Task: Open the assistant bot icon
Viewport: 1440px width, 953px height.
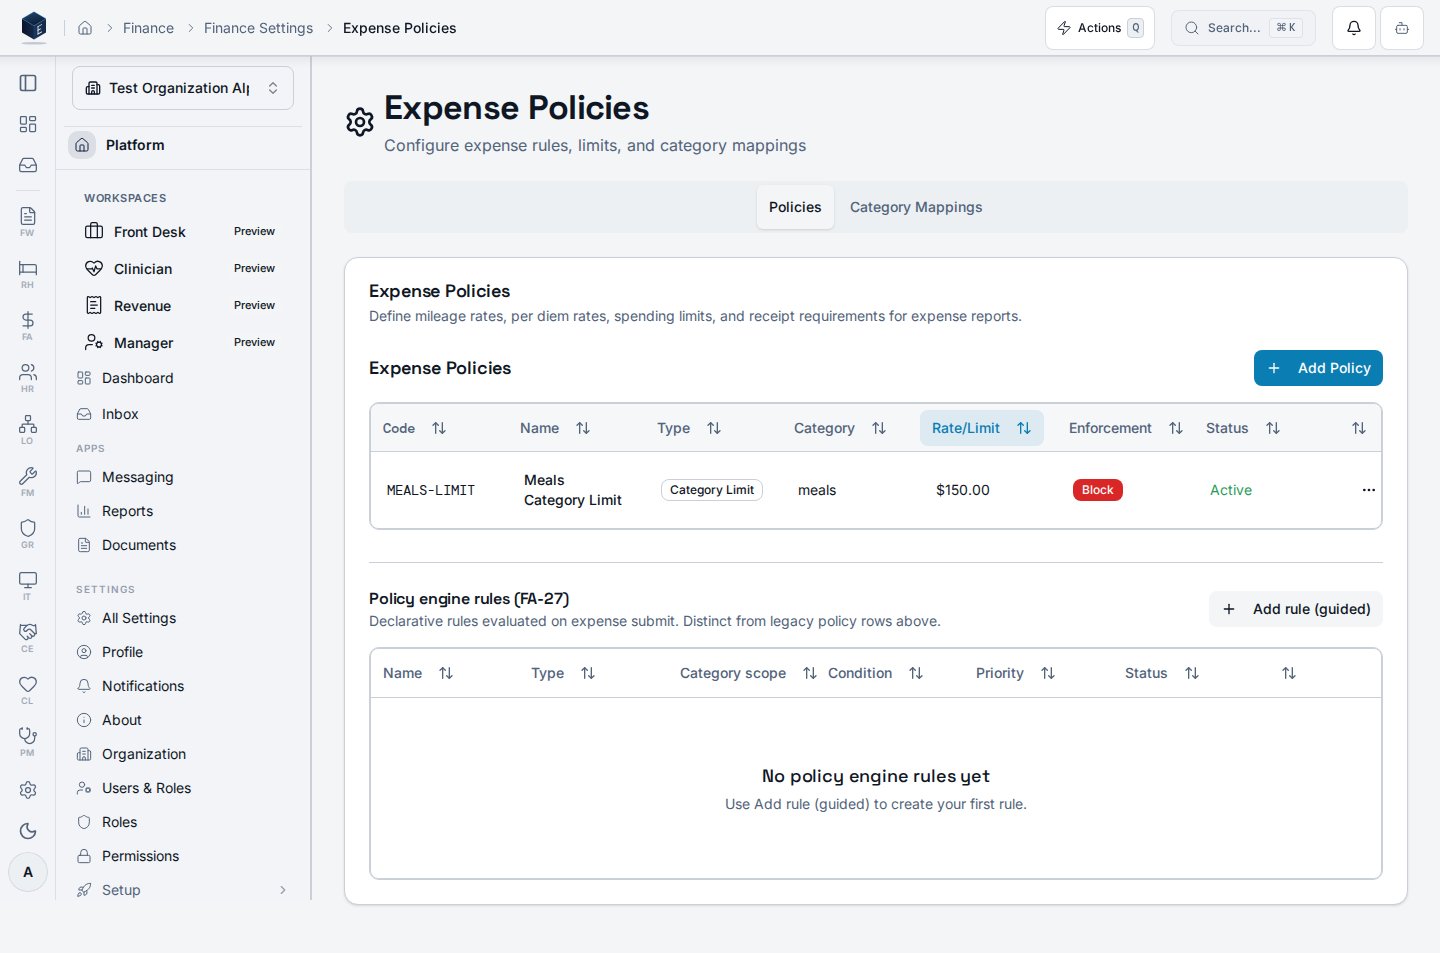Action: point(1402,28)
